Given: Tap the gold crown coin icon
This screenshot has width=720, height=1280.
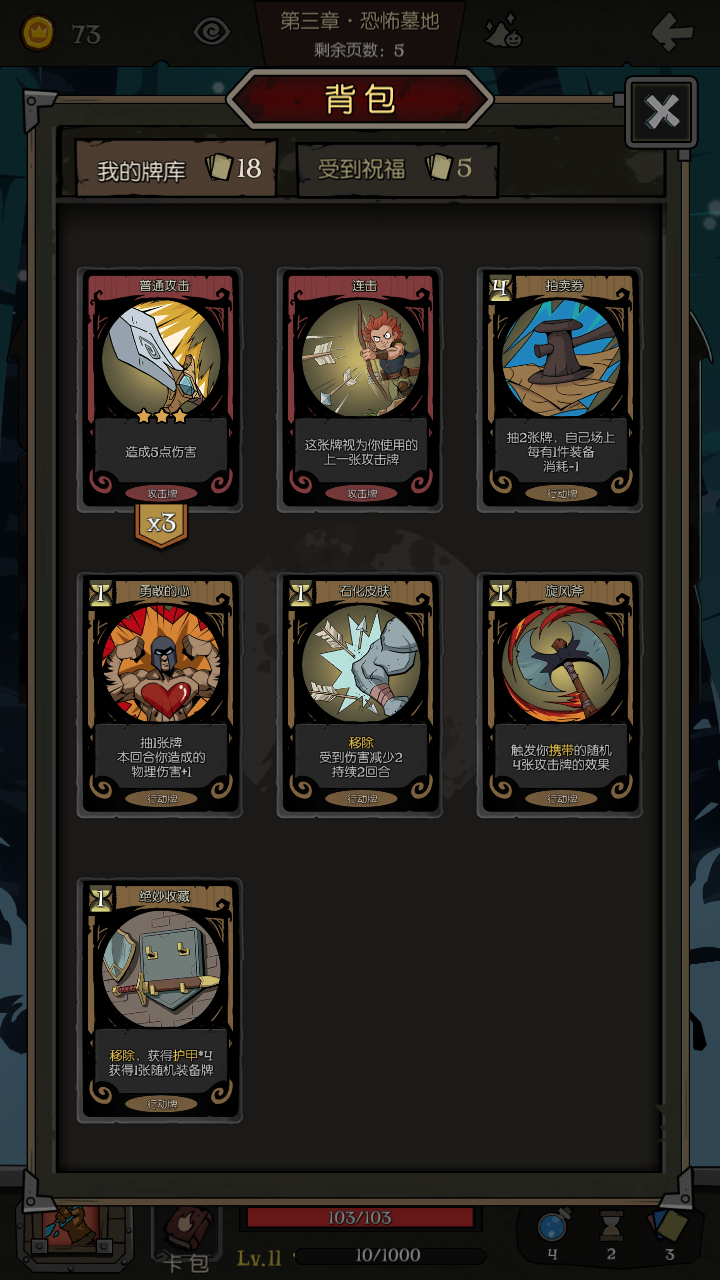Looking at the screenshot, I should click(38, 33).
